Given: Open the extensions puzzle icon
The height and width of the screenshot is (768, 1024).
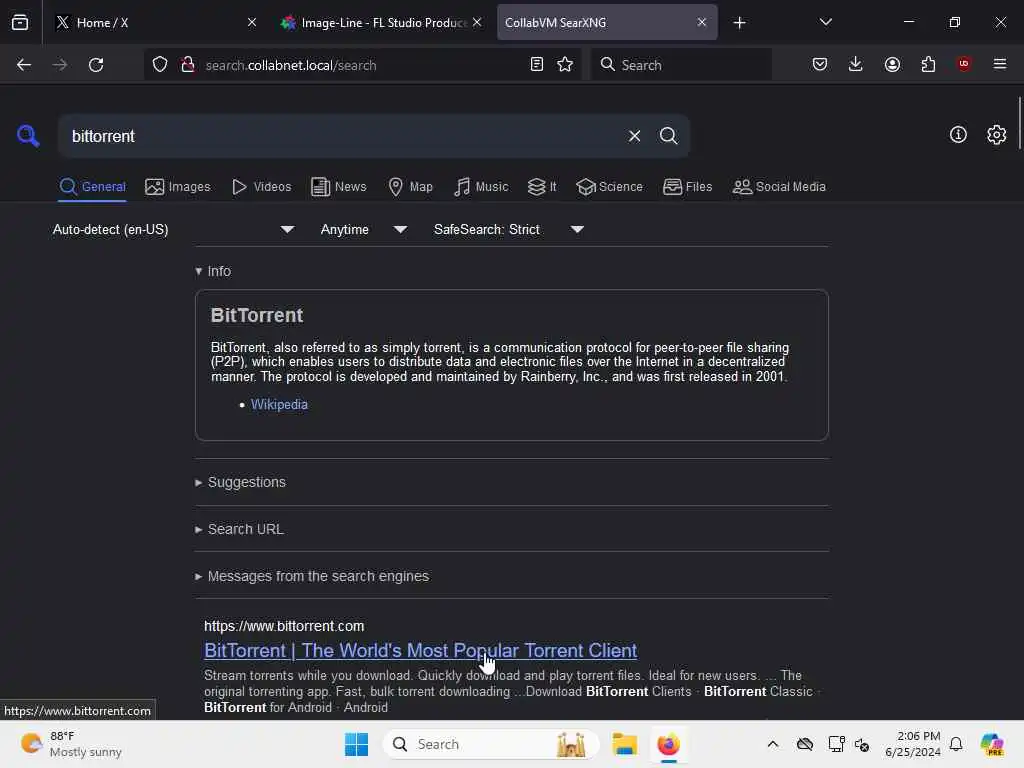Looking at the screenshot, I should 928,65.
